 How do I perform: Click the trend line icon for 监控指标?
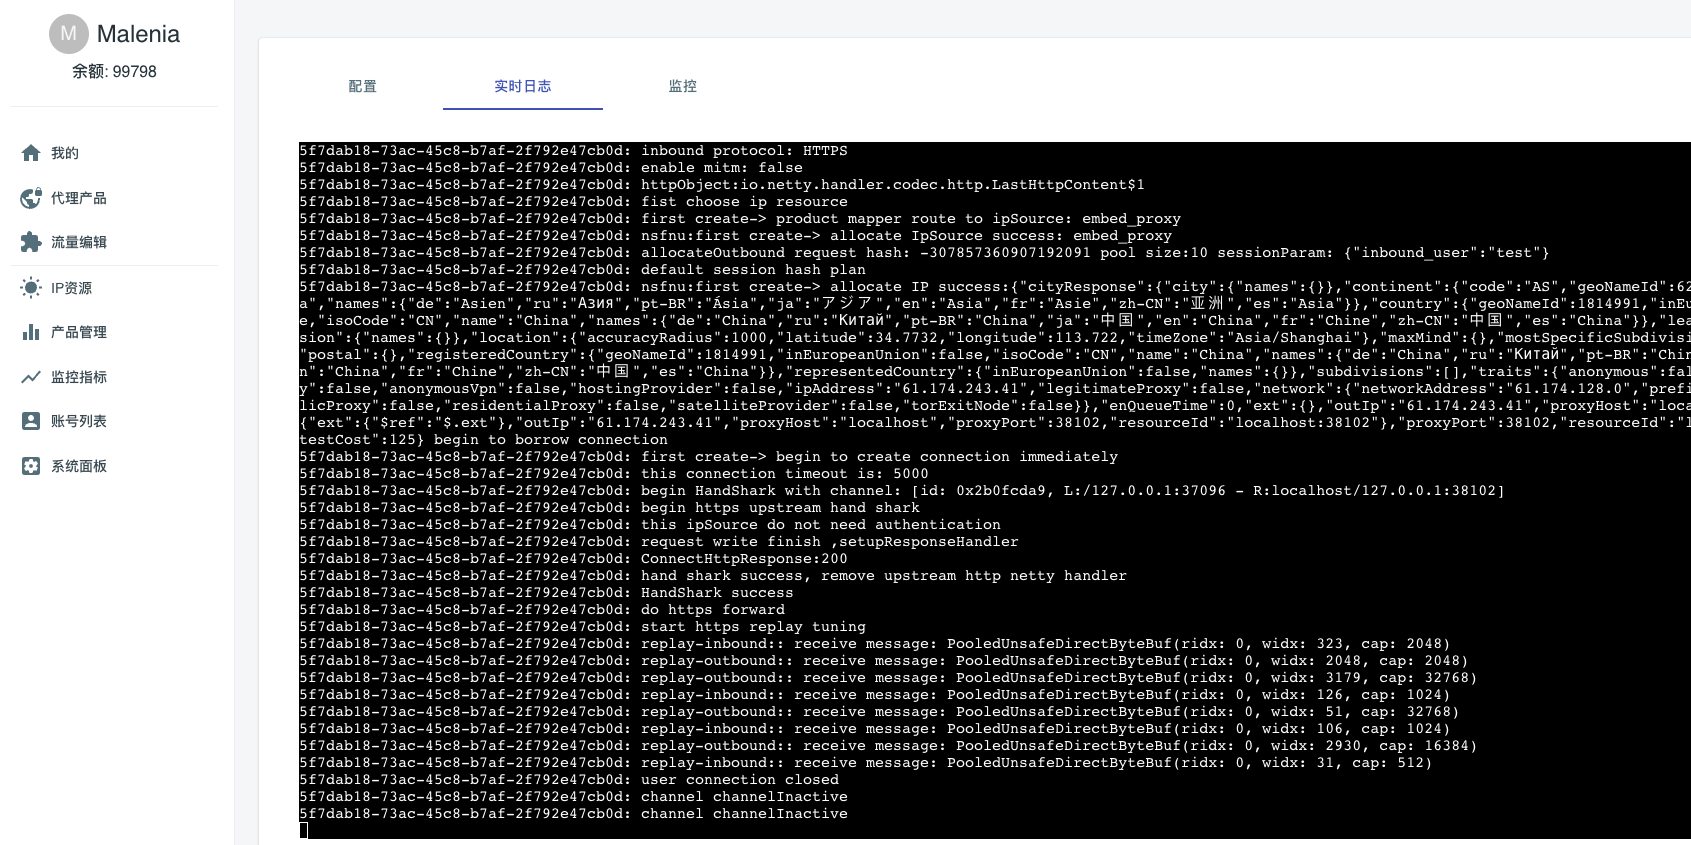pos(31,377)
